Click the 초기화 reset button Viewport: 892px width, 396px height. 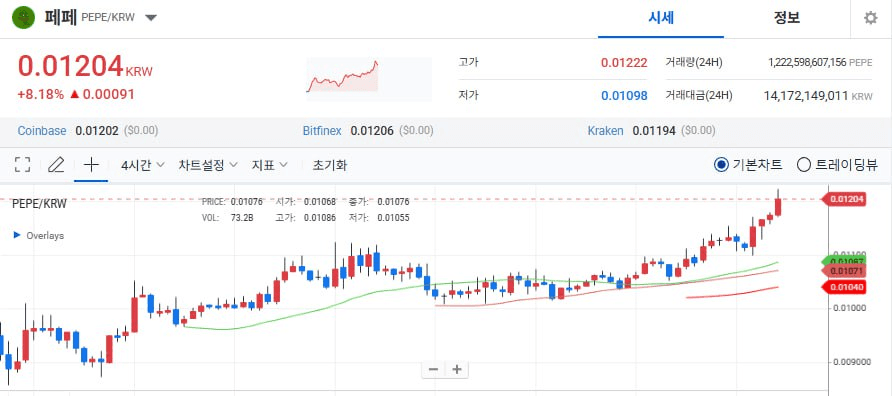point(329,165)
